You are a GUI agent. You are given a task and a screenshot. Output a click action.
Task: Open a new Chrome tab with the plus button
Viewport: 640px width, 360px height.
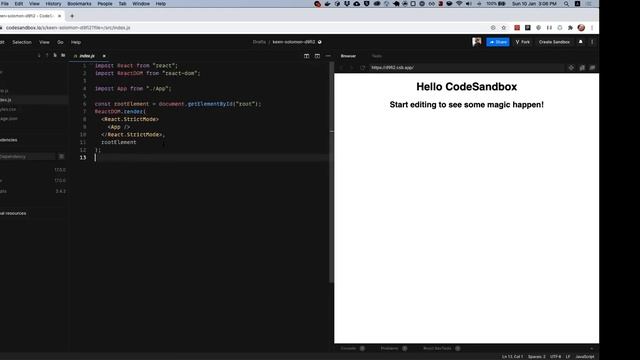point(72,16)
